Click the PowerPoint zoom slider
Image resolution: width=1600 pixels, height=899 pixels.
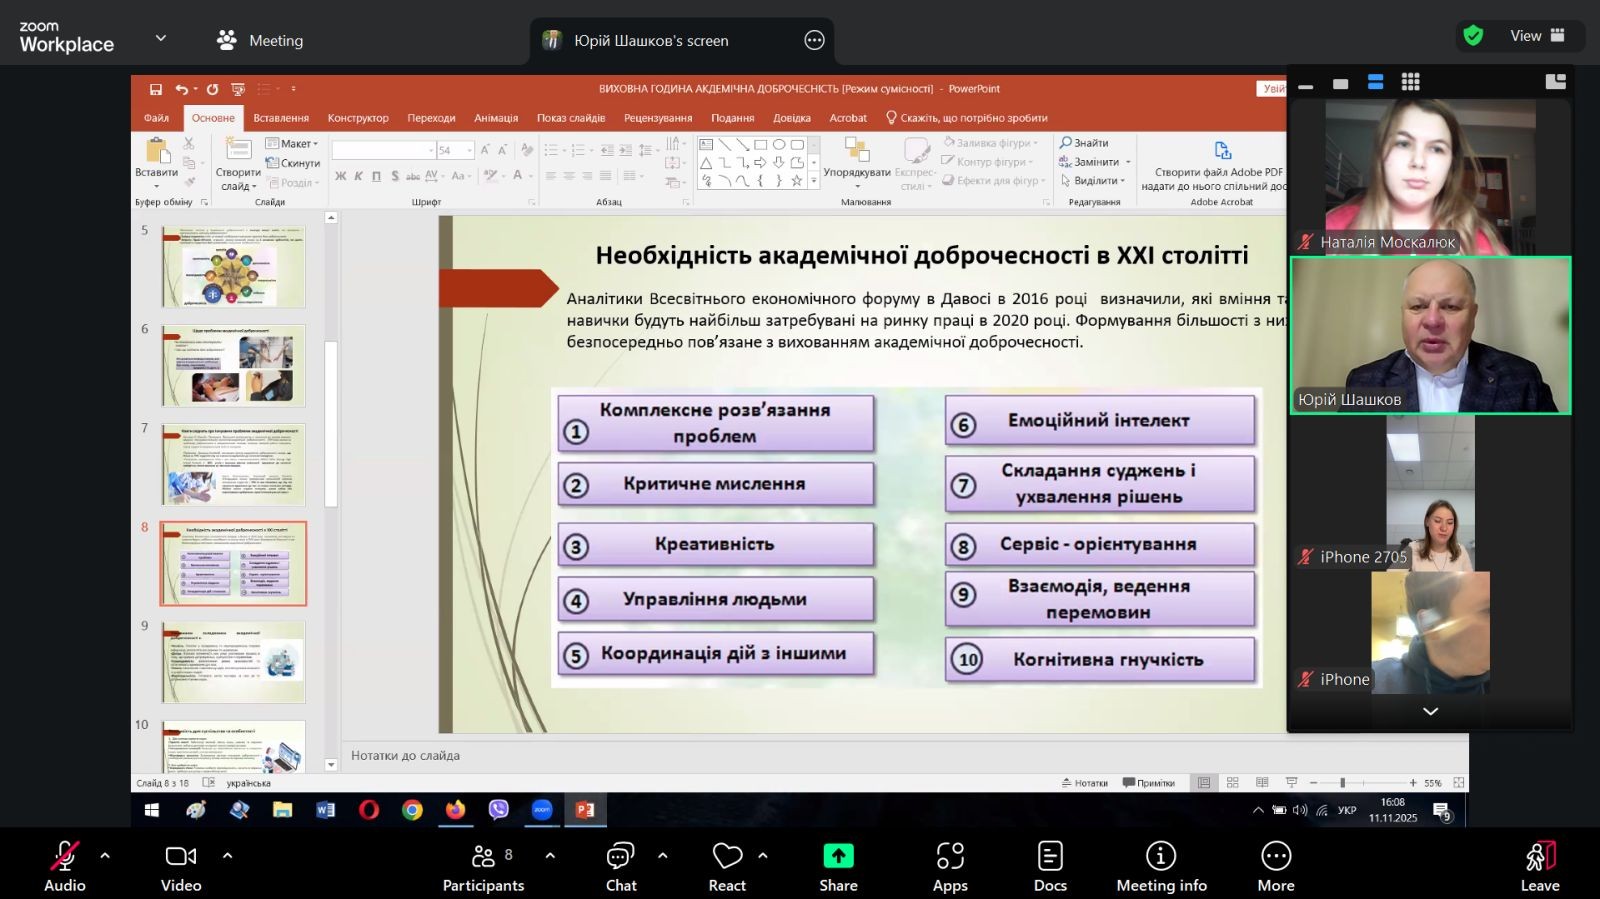(x=1342, y=783)
